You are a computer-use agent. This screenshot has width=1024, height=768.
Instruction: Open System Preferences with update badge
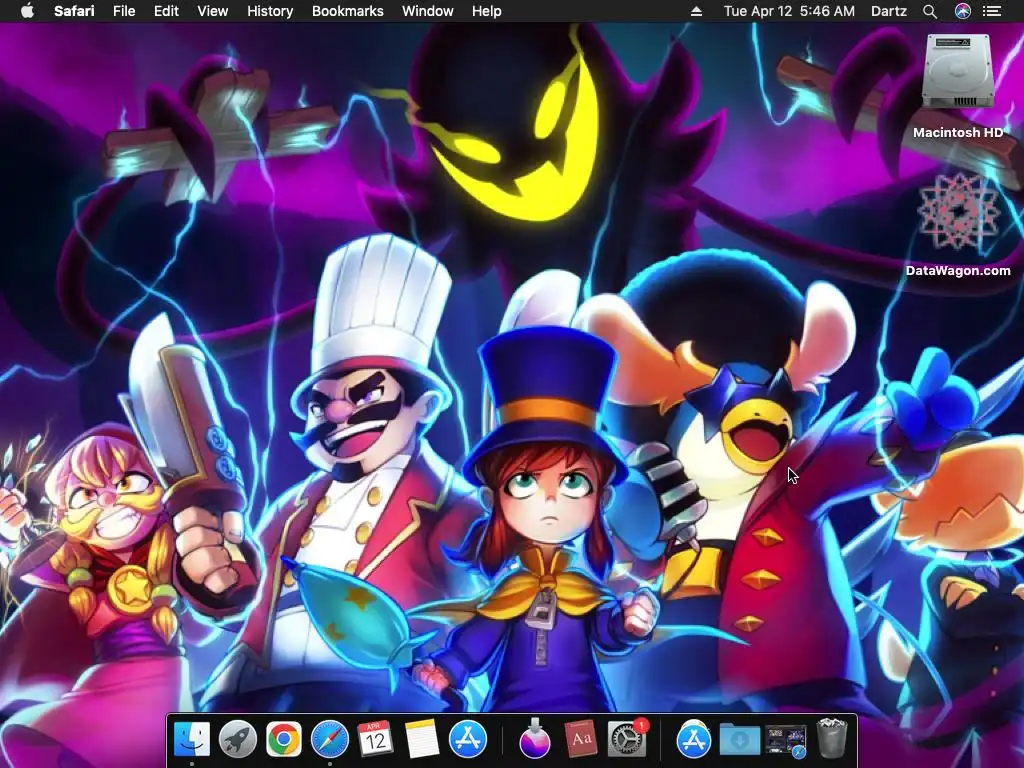tap(627, 739)
